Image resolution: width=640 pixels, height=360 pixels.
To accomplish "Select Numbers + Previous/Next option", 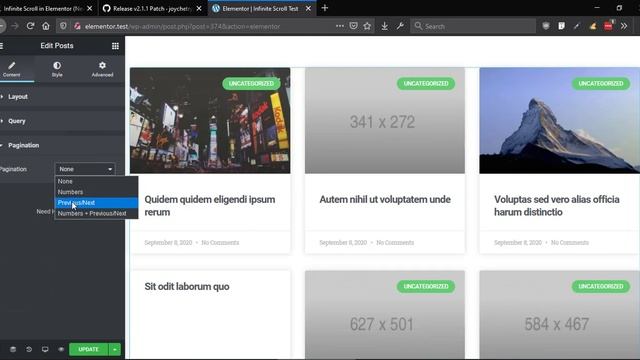I will pos(96,213).
